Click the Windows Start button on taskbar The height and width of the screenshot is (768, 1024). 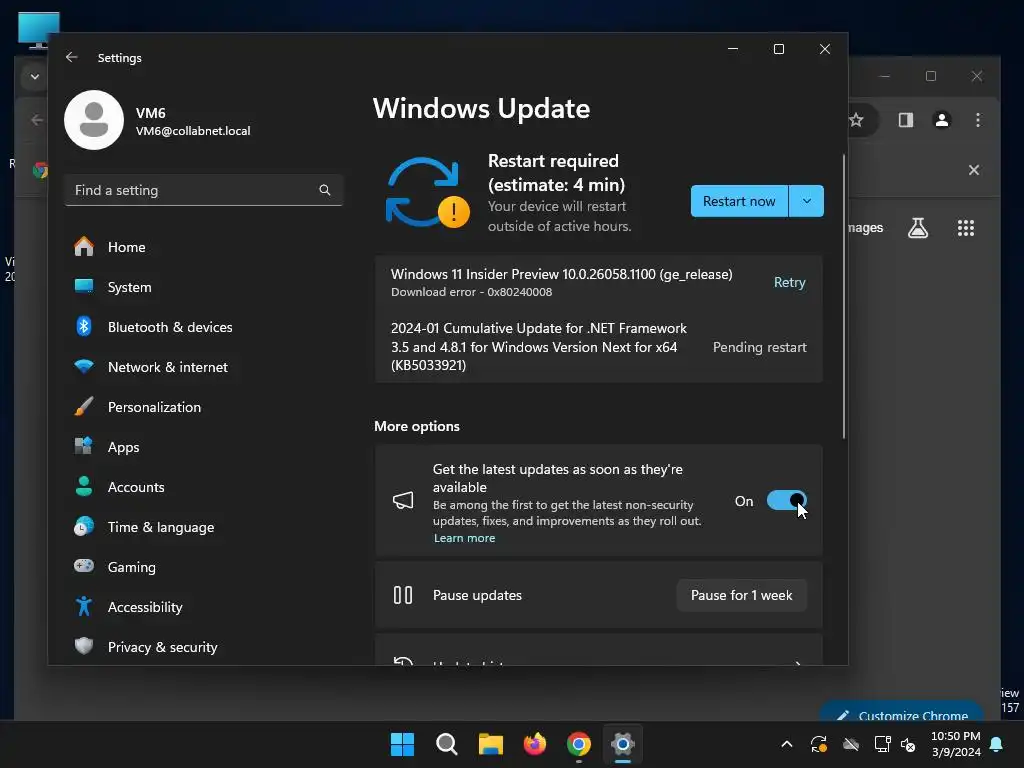[x=402, y=744]
